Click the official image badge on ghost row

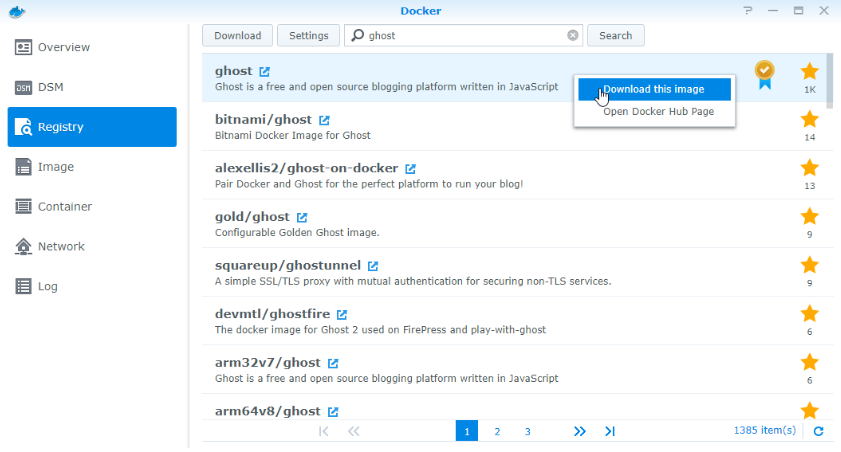pos(764,75)
